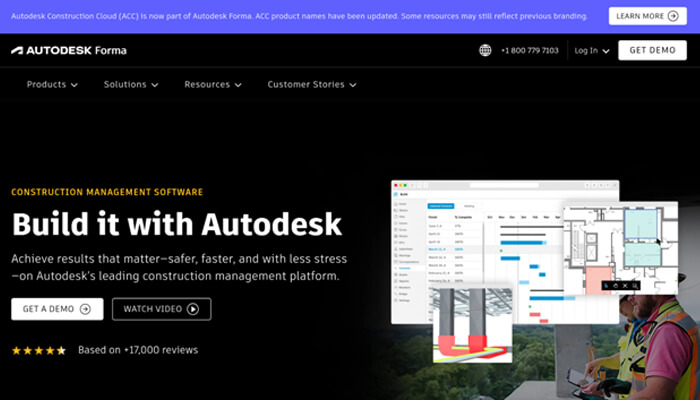Viewport: 700px width, 400px height.
Task: Open the Resources menu
Action: (x=213, y=84)
